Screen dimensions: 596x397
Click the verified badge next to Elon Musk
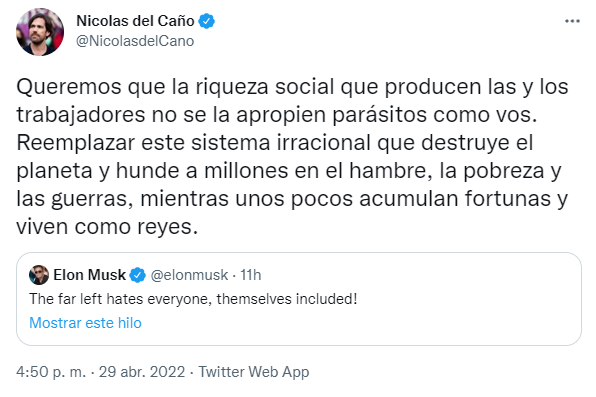coord(138,275)
